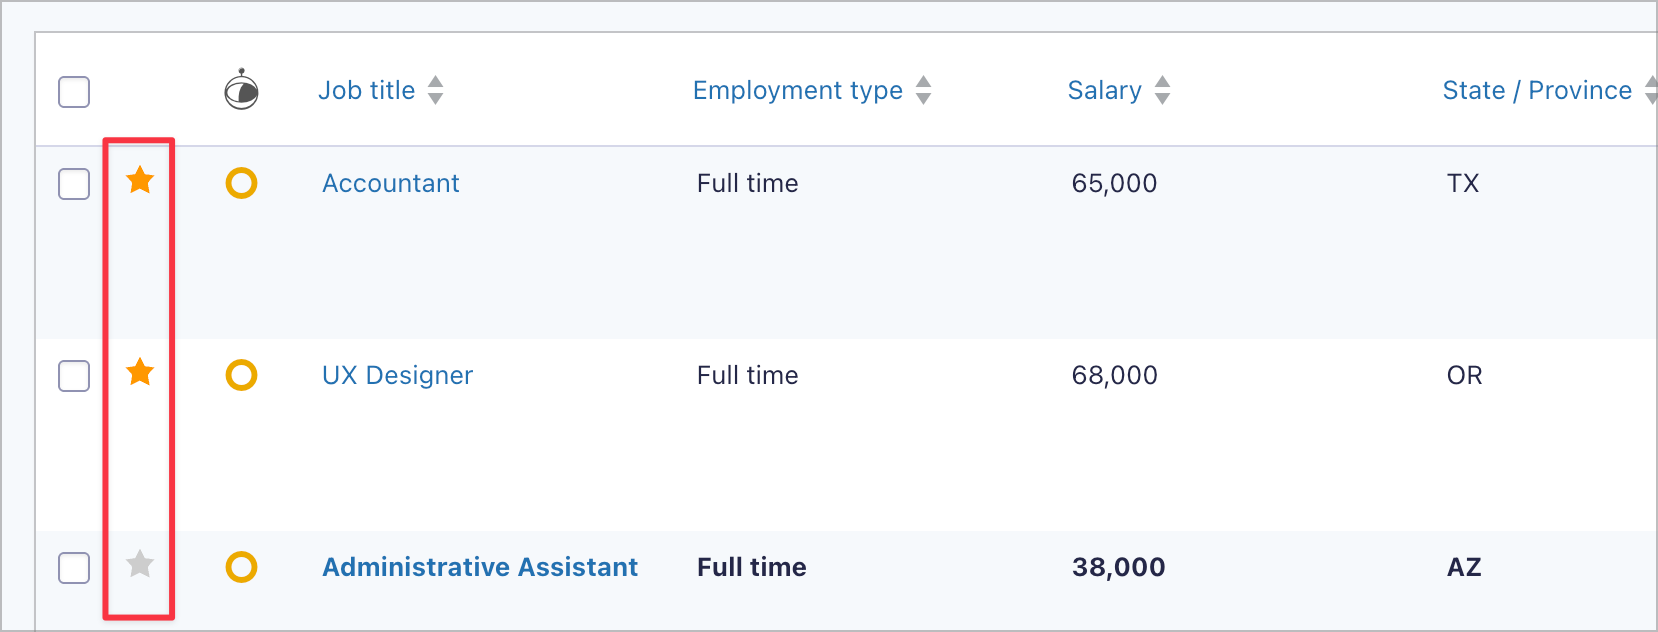Click the status circle for UX Designer
This screenshot has height=632, width=1658.
(241, 375)
